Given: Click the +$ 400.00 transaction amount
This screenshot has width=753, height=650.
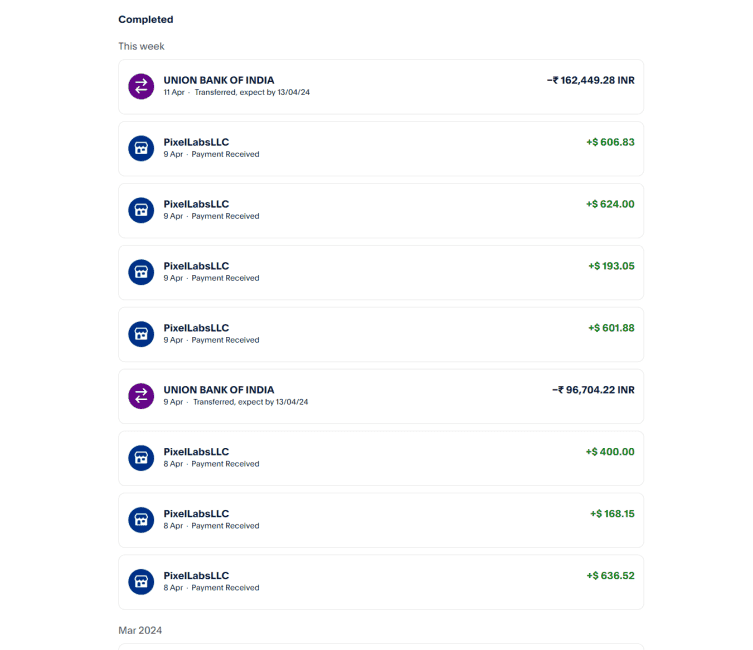Looking at the screenshot, I should click(x=610, y=452).
